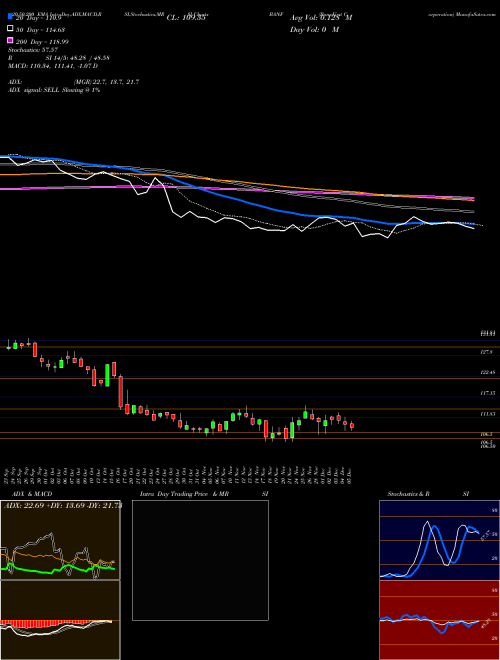Select the '200 Day = 118.99' label
This screenshot has height=660, width=500.
point(43,42)
